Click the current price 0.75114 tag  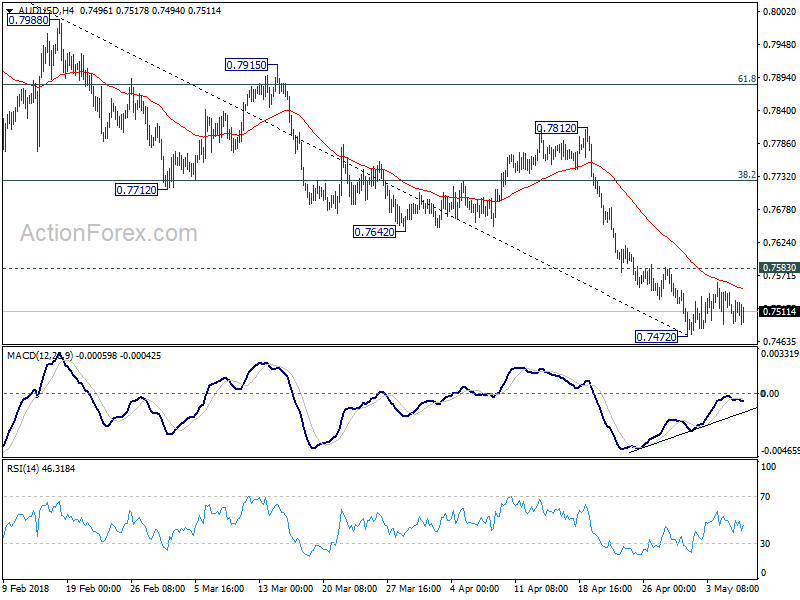pos(779,311)
